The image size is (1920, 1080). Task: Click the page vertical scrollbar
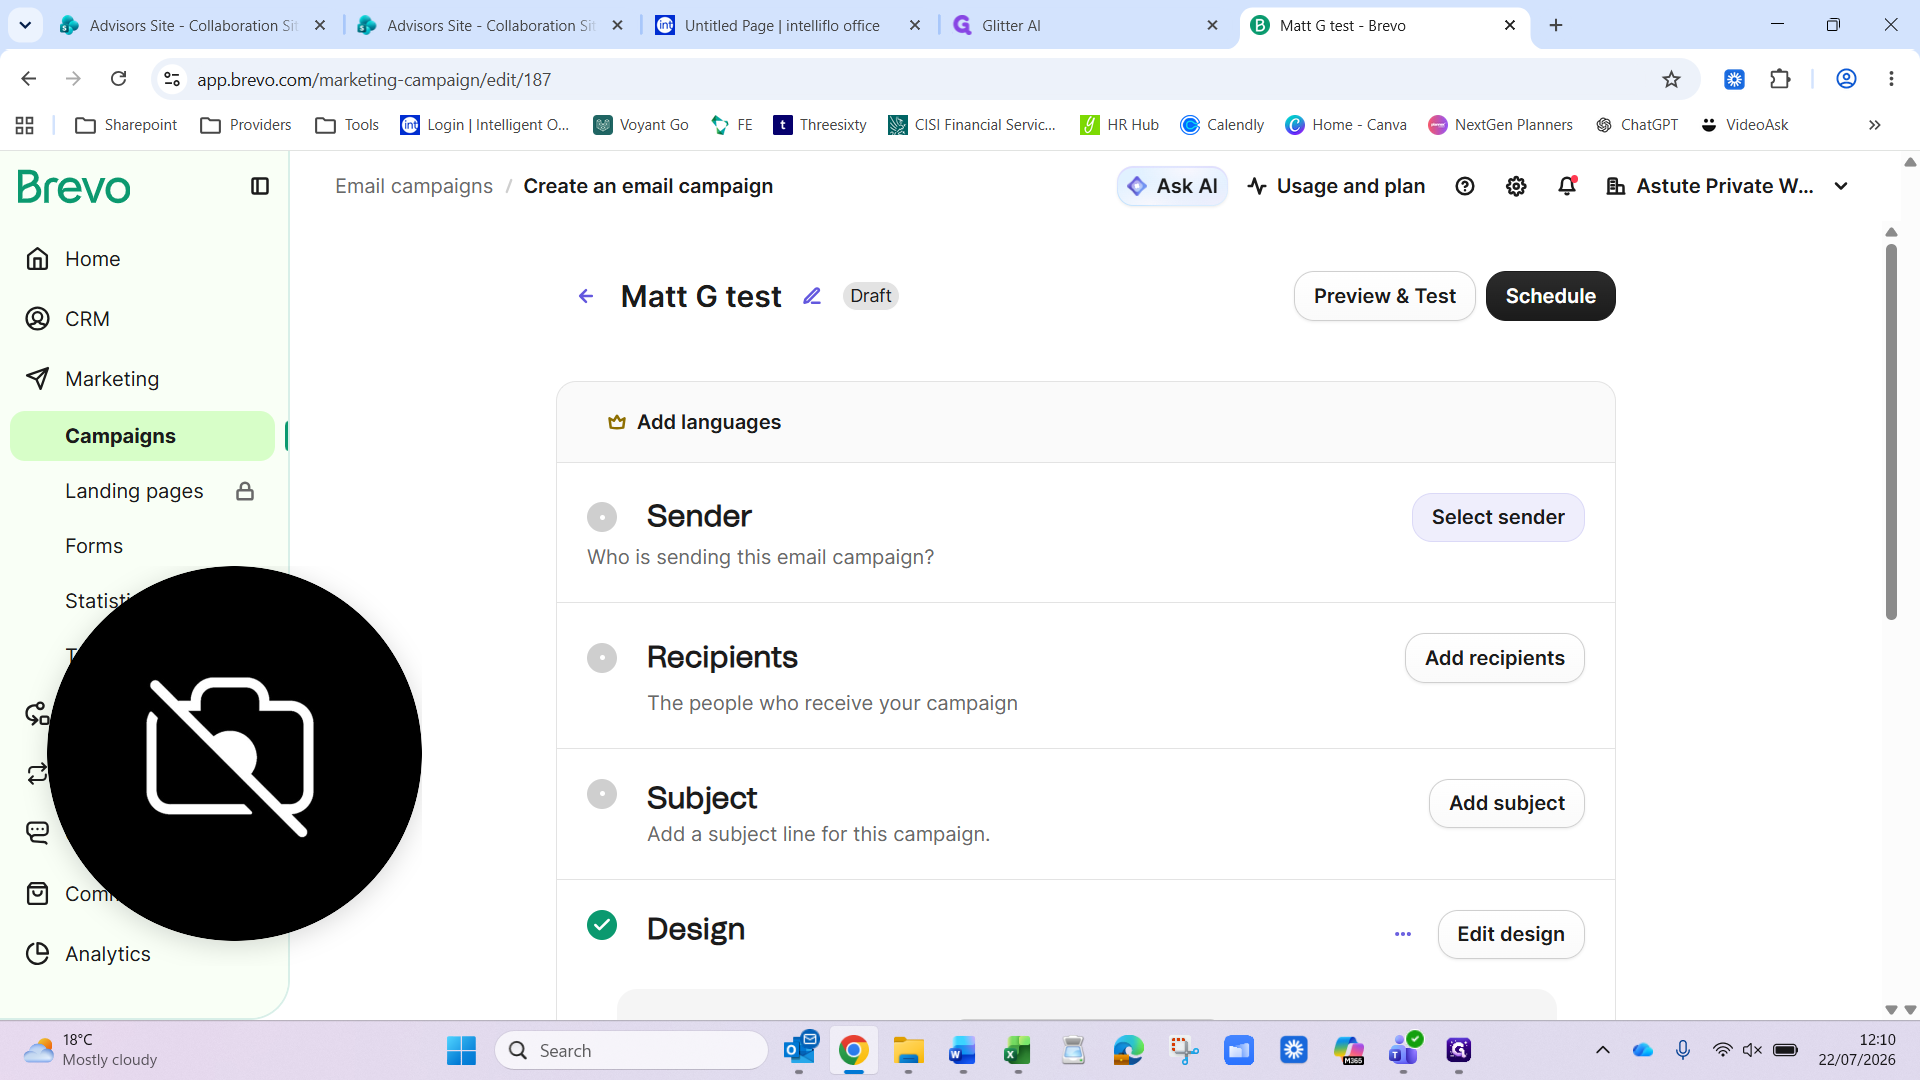(1891, 430)
